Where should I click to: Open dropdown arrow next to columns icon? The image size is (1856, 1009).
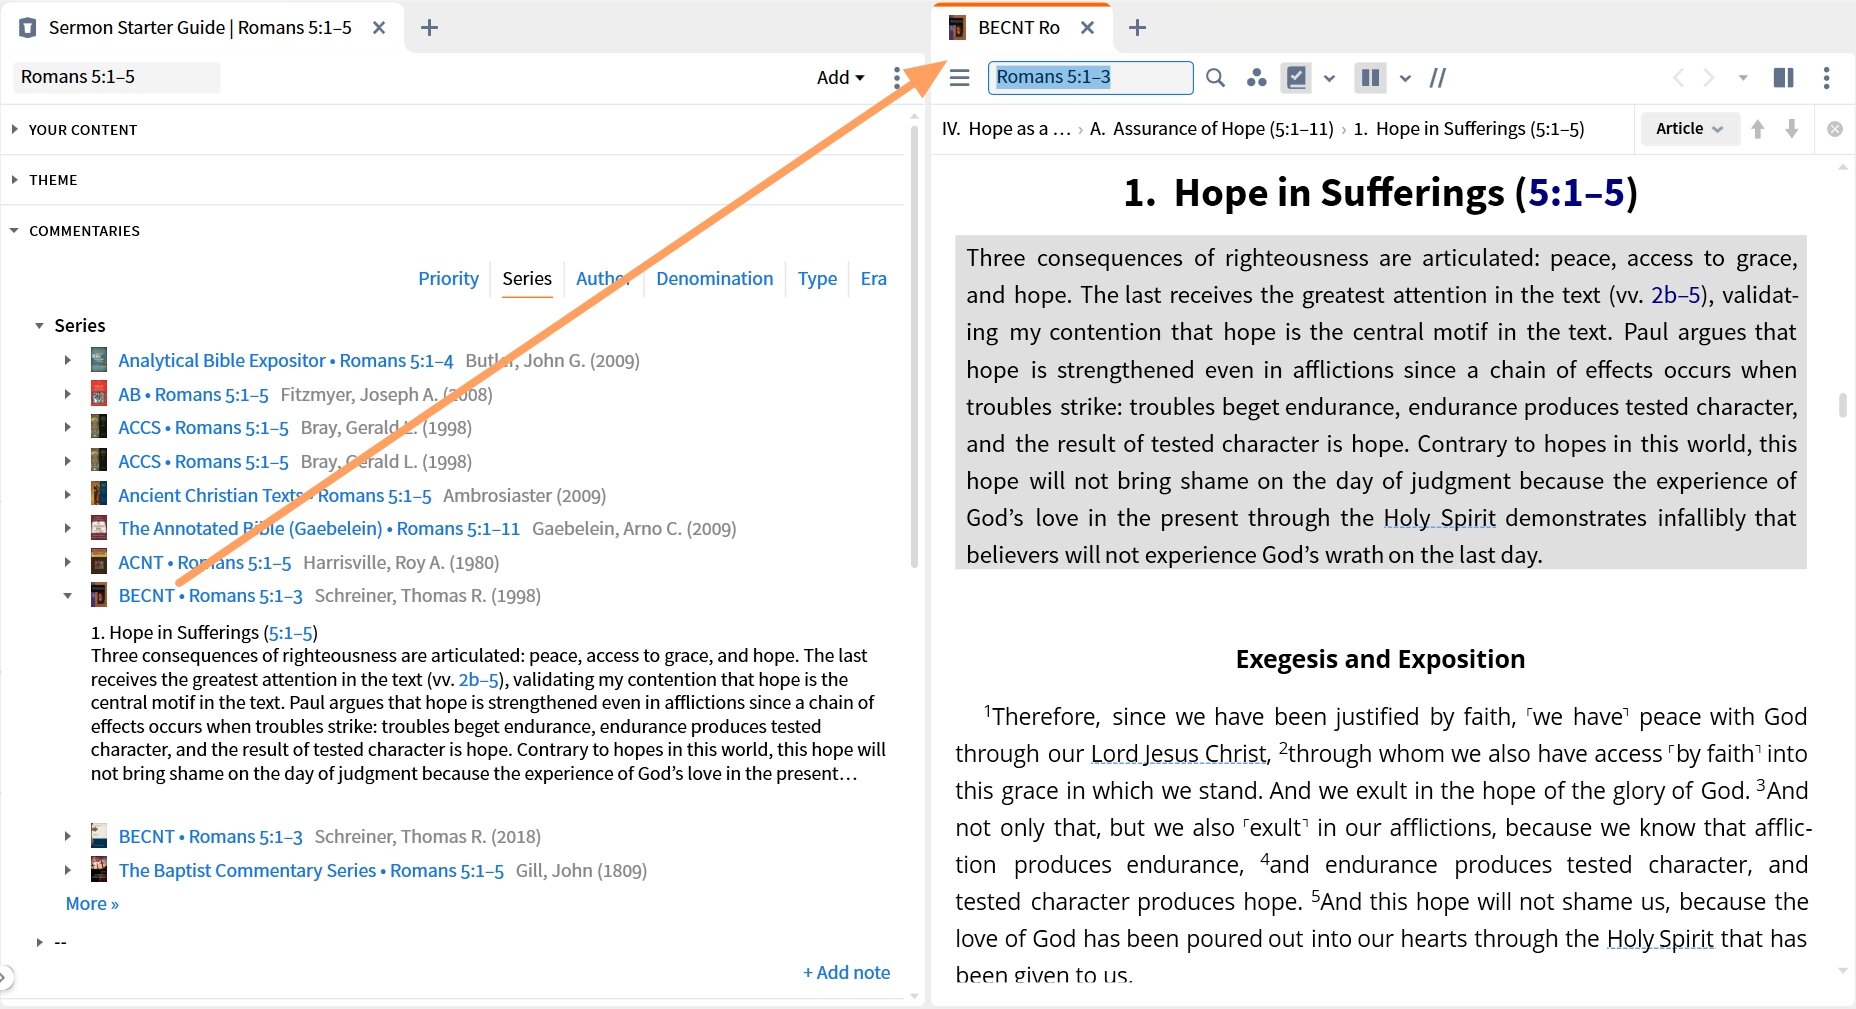click(x=1405, y=78)
